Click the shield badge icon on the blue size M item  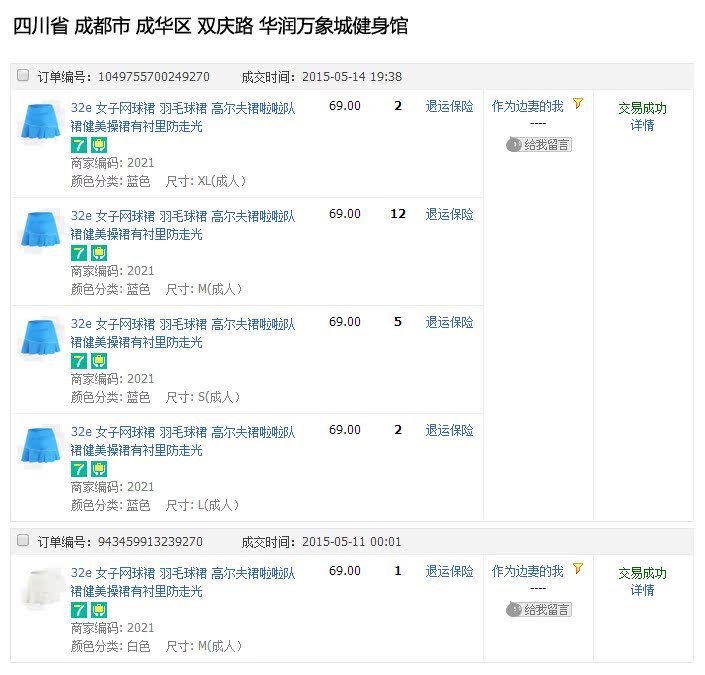pos(98,253)
